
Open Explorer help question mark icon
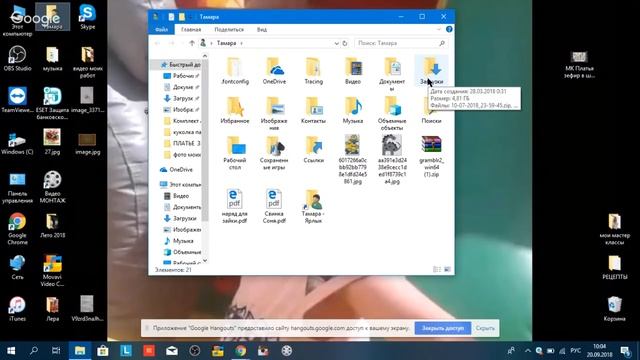coord(449,29)
